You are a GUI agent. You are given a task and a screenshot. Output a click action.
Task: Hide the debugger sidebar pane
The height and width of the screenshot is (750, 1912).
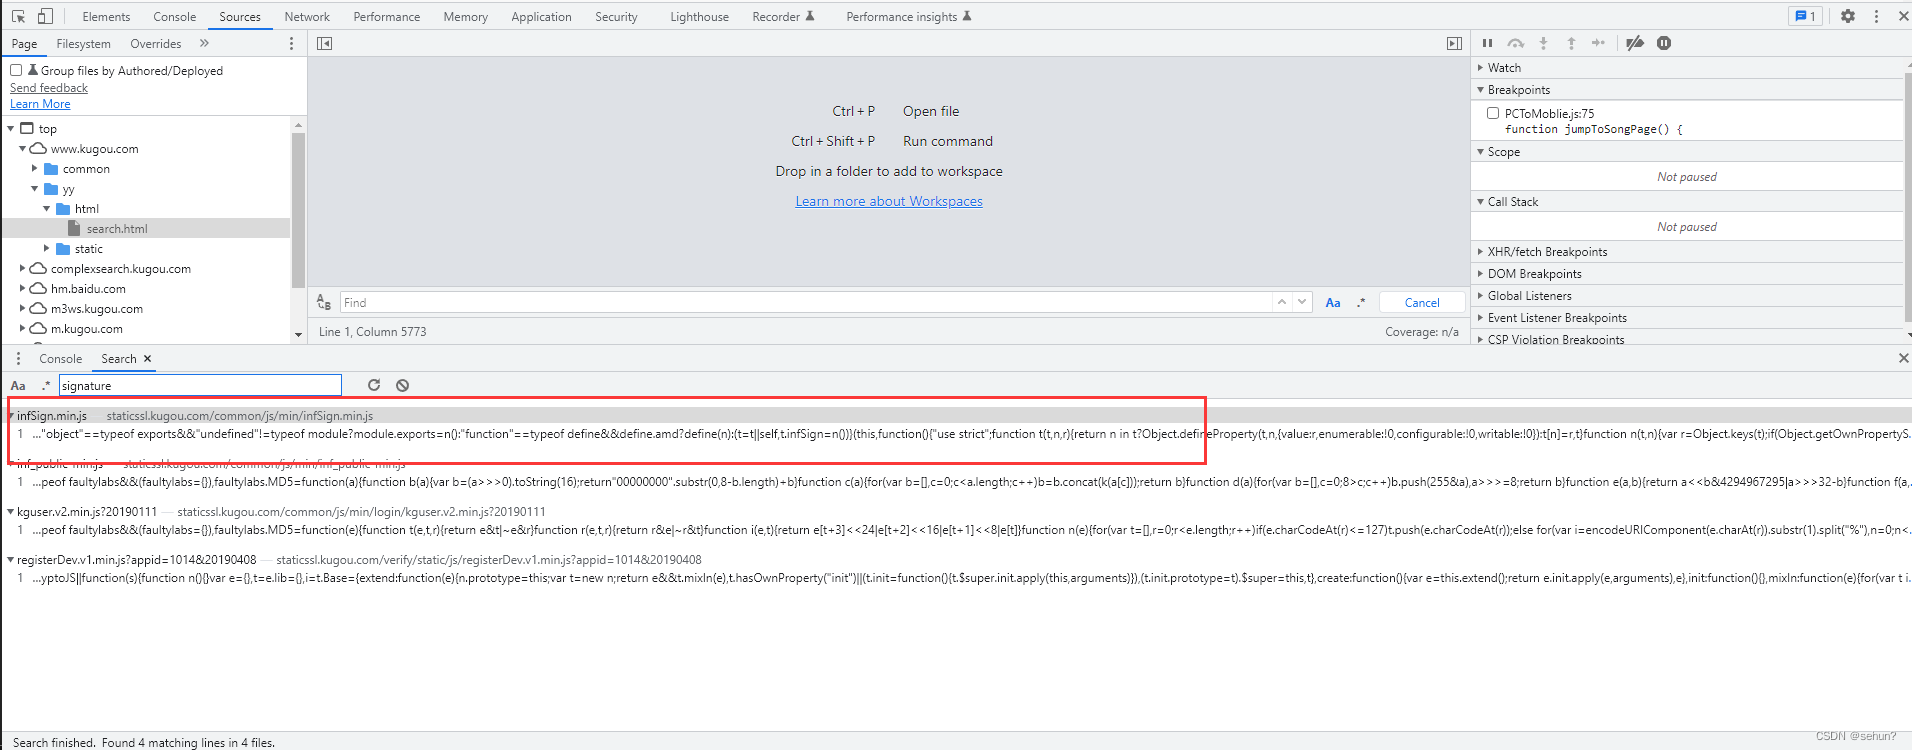(x=1454, y=43)
